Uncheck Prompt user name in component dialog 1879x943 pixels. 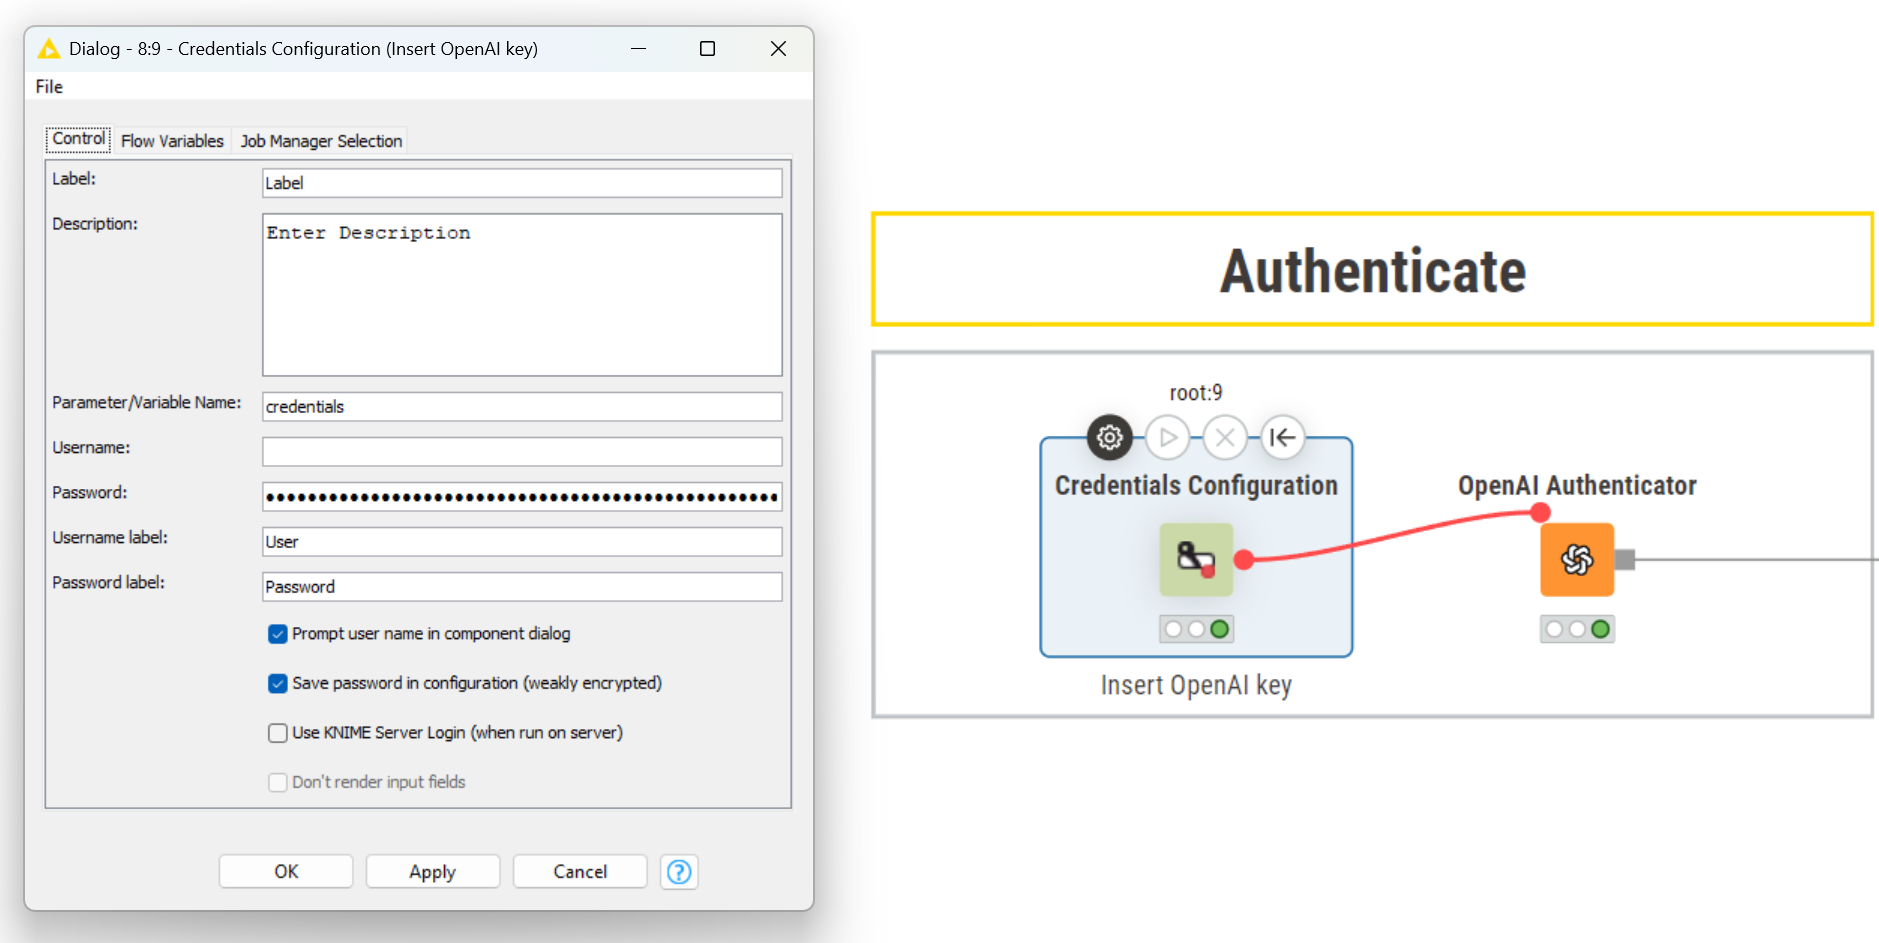coord(278,634)
